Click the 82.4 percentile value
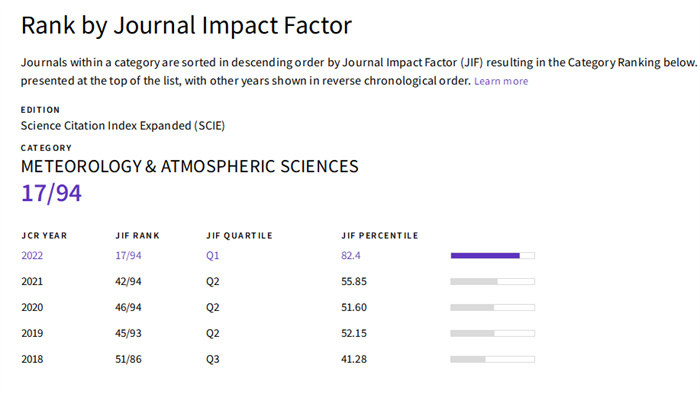Viewport: 700px width, 397px height. (x=351, y=255)
